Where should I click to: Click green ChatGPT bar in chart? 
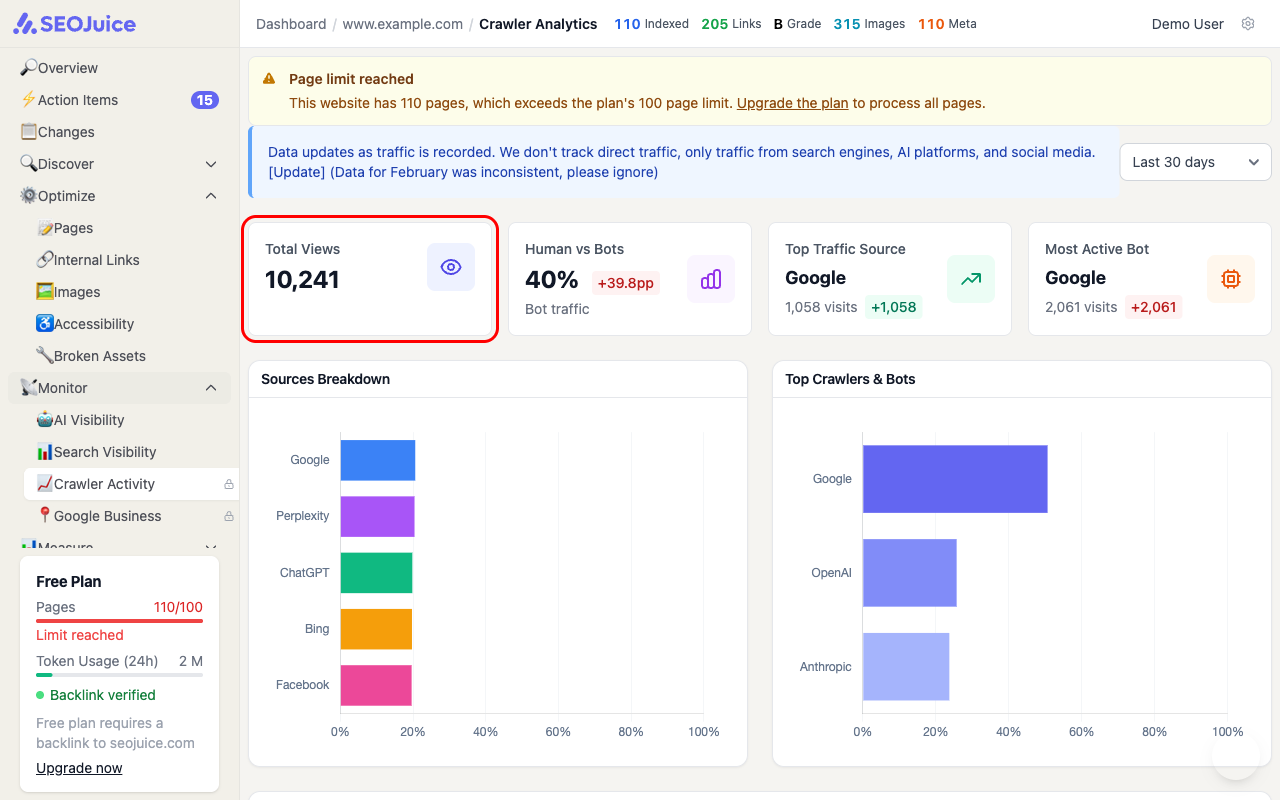[377, 572]
